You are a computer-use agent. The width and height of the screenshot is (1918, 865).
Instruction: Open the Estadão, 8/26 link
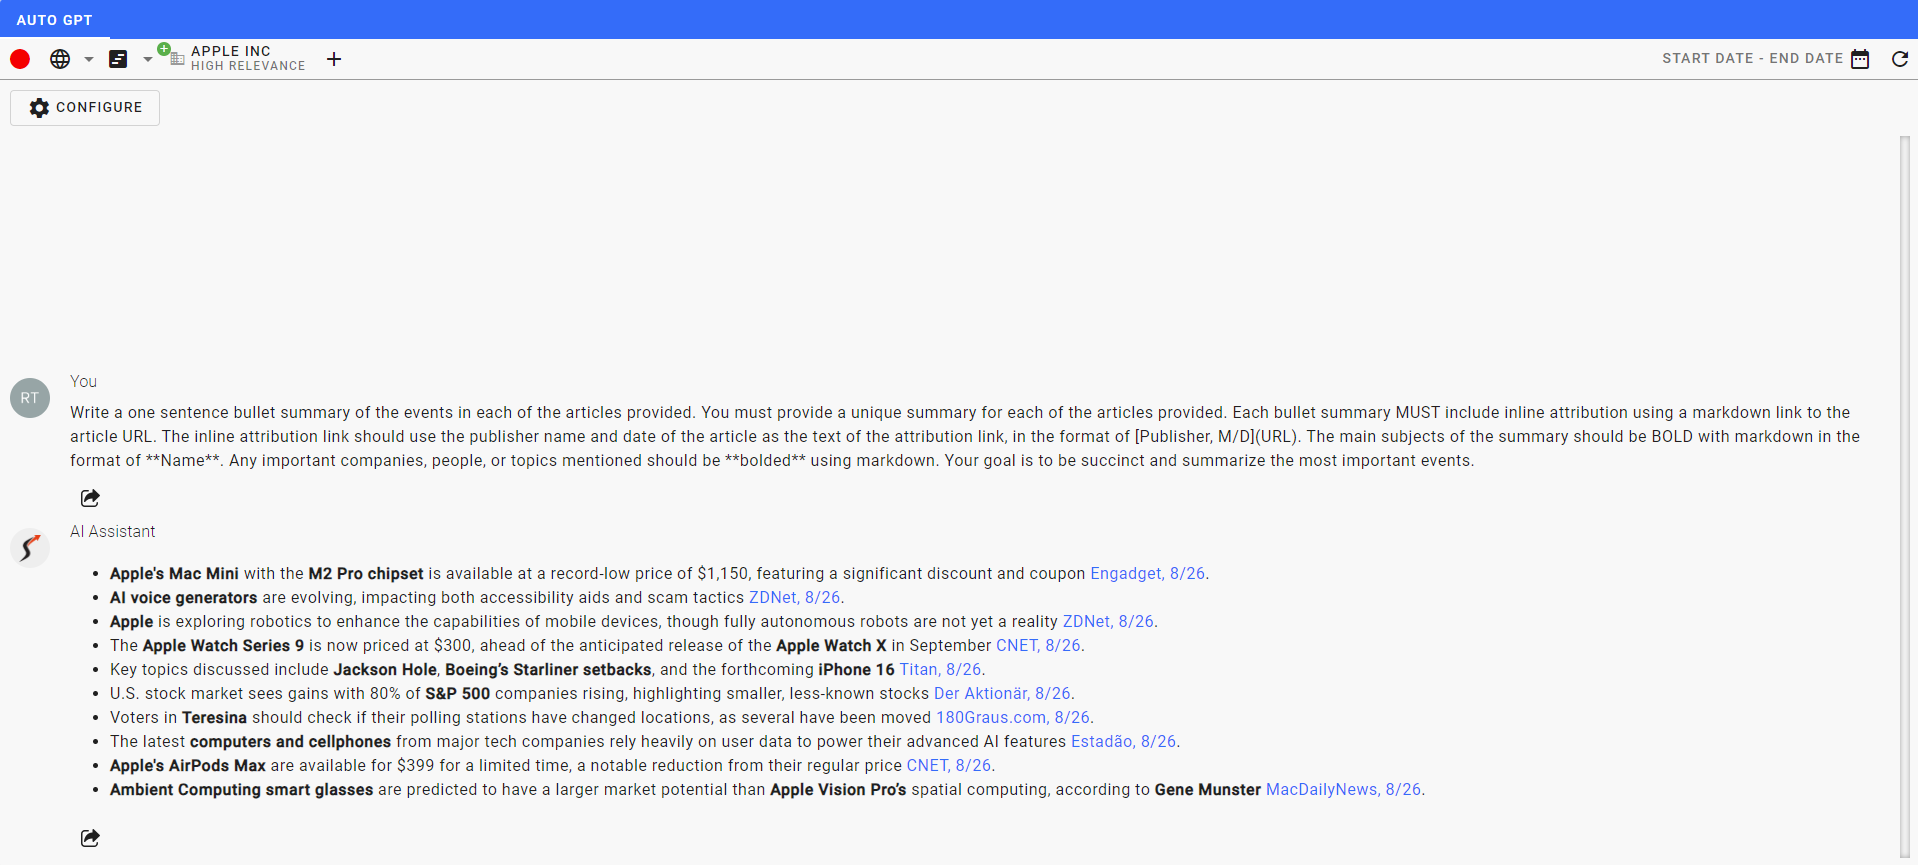coord(1124,741)
